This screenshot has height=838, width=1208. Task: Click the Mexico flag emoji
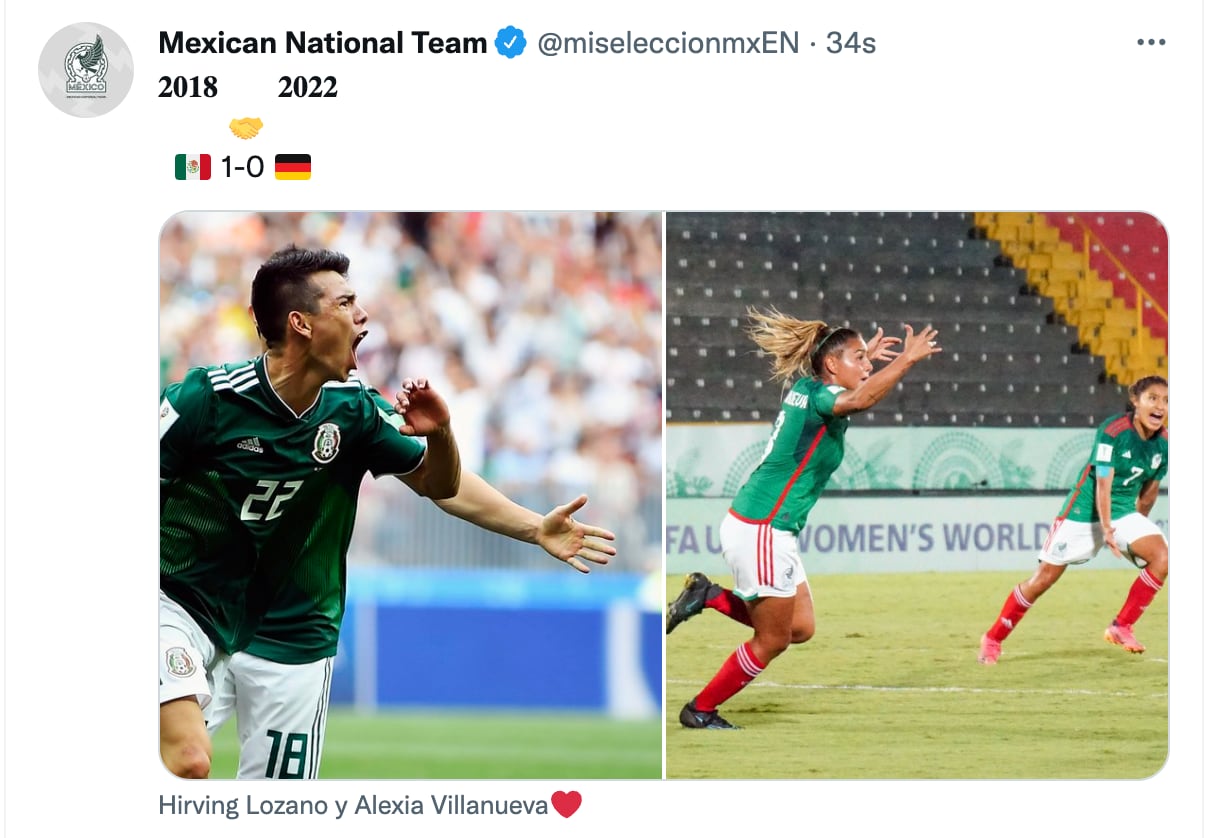point(193,166)
